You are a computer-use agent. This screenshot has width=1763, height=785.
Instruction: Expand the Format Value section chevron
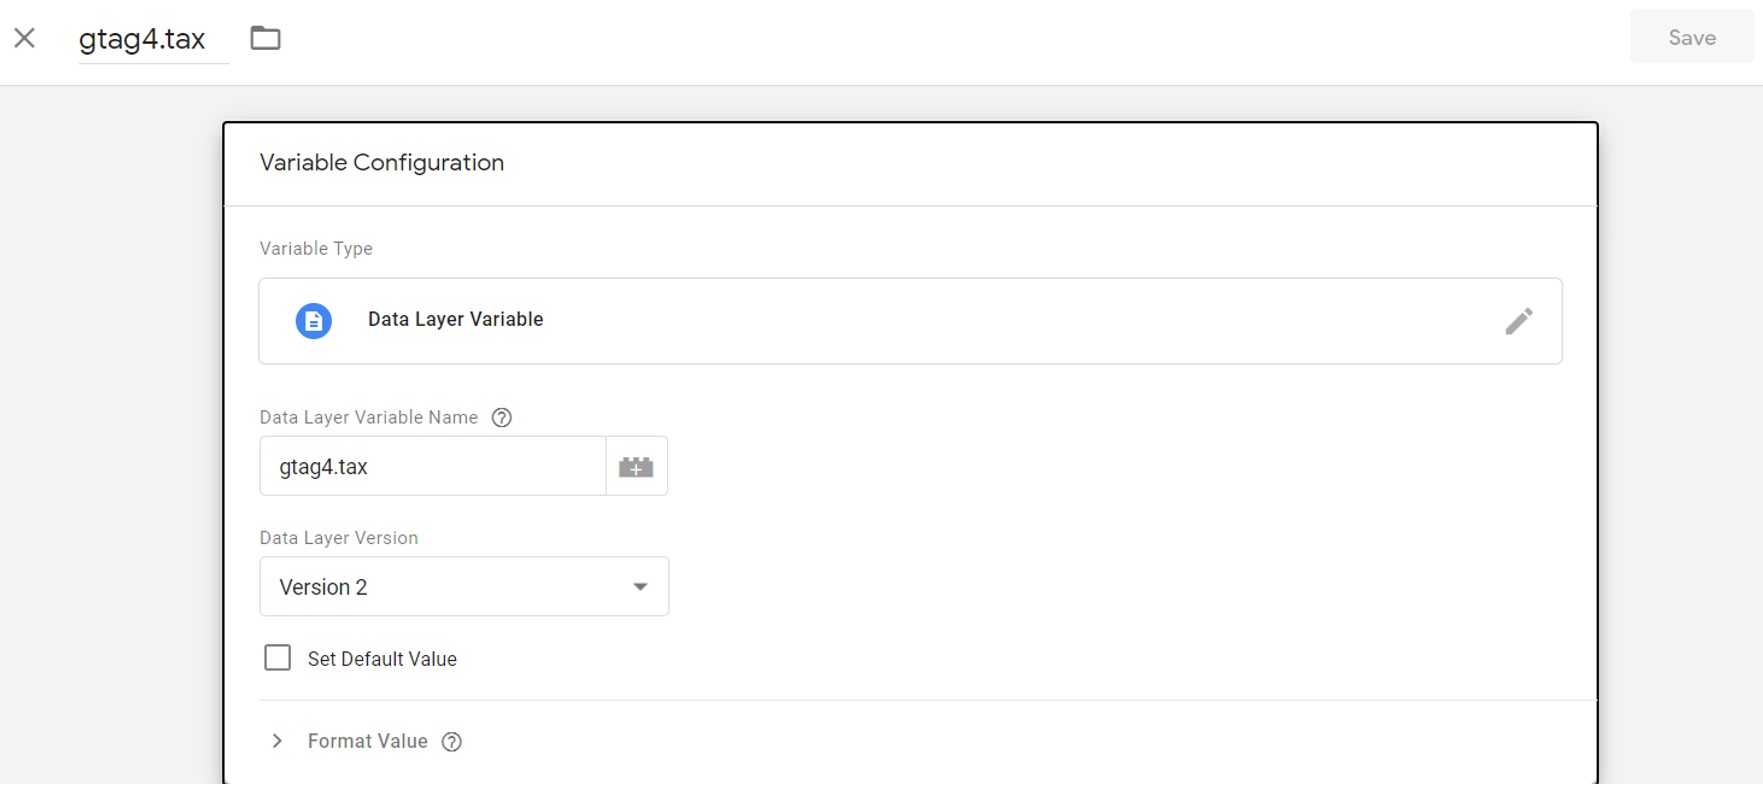click(x=277, y=741)
